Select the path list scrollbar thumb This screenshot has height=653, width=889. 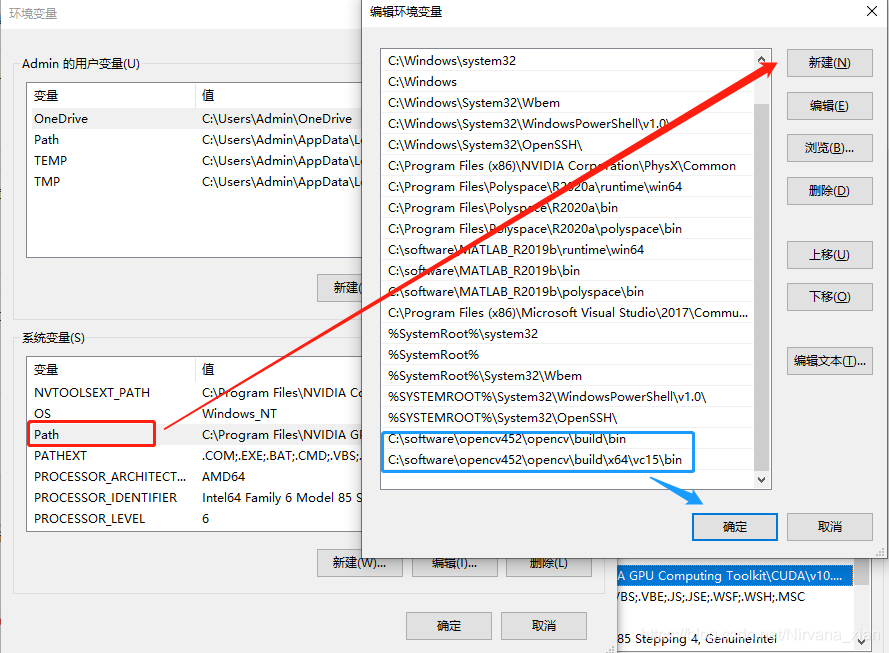click(761, 286)
